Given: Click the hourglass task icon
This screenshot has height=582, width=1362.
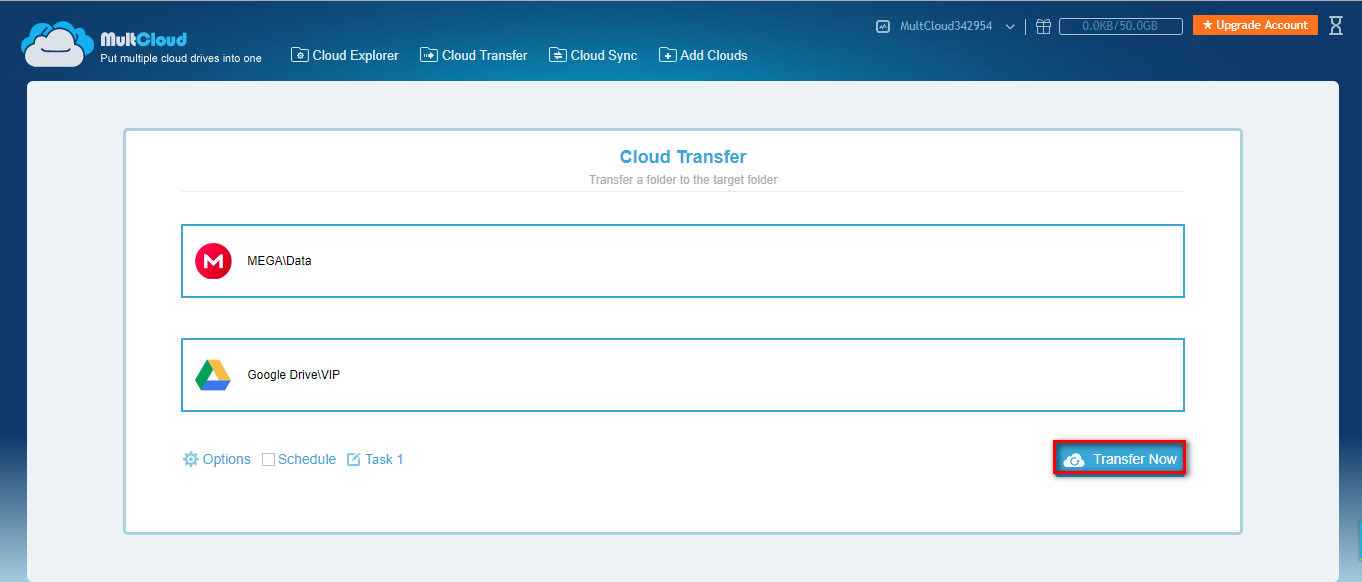Looking at the screenshot, I should click(x=1336, y=26).
